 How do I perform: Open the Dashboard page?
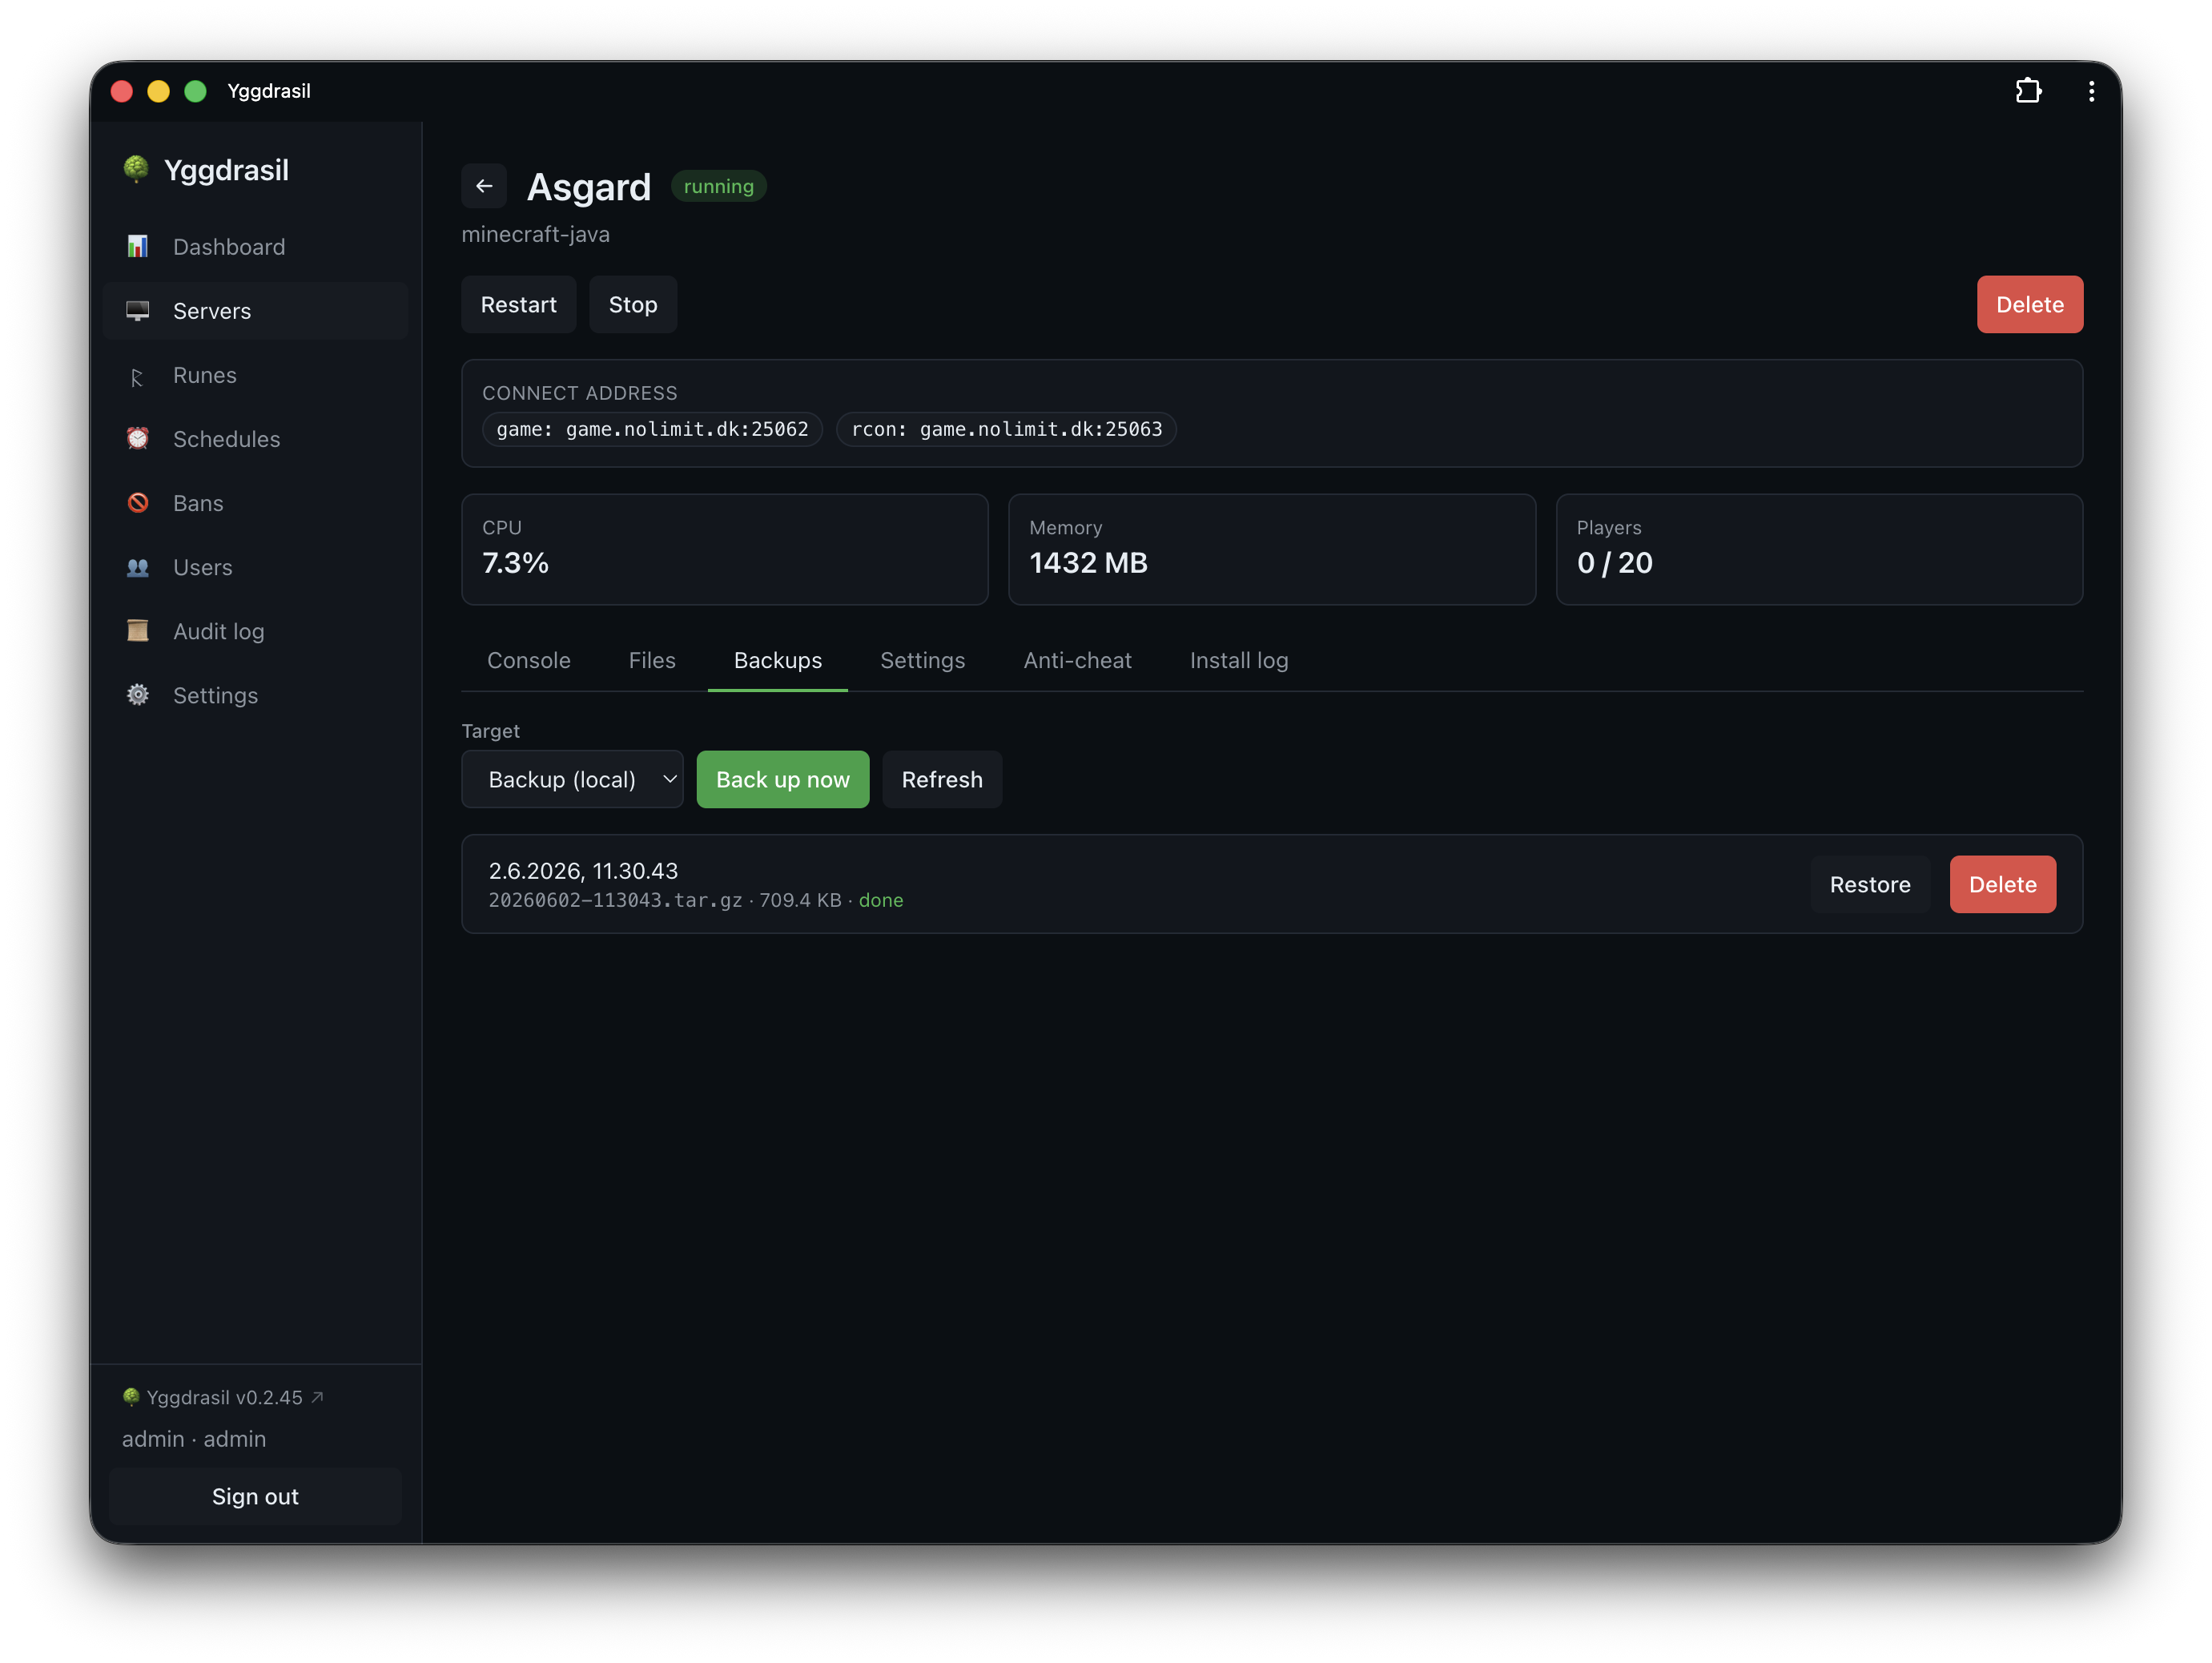click(x=255, y=247)
